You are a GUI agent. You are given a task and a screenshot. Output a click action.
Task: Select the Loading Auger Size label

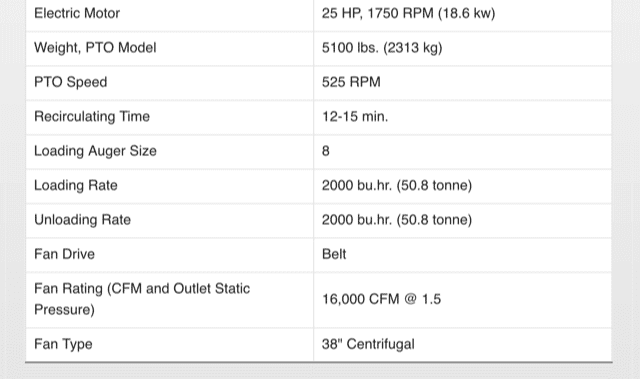click(x=95, y=151)
